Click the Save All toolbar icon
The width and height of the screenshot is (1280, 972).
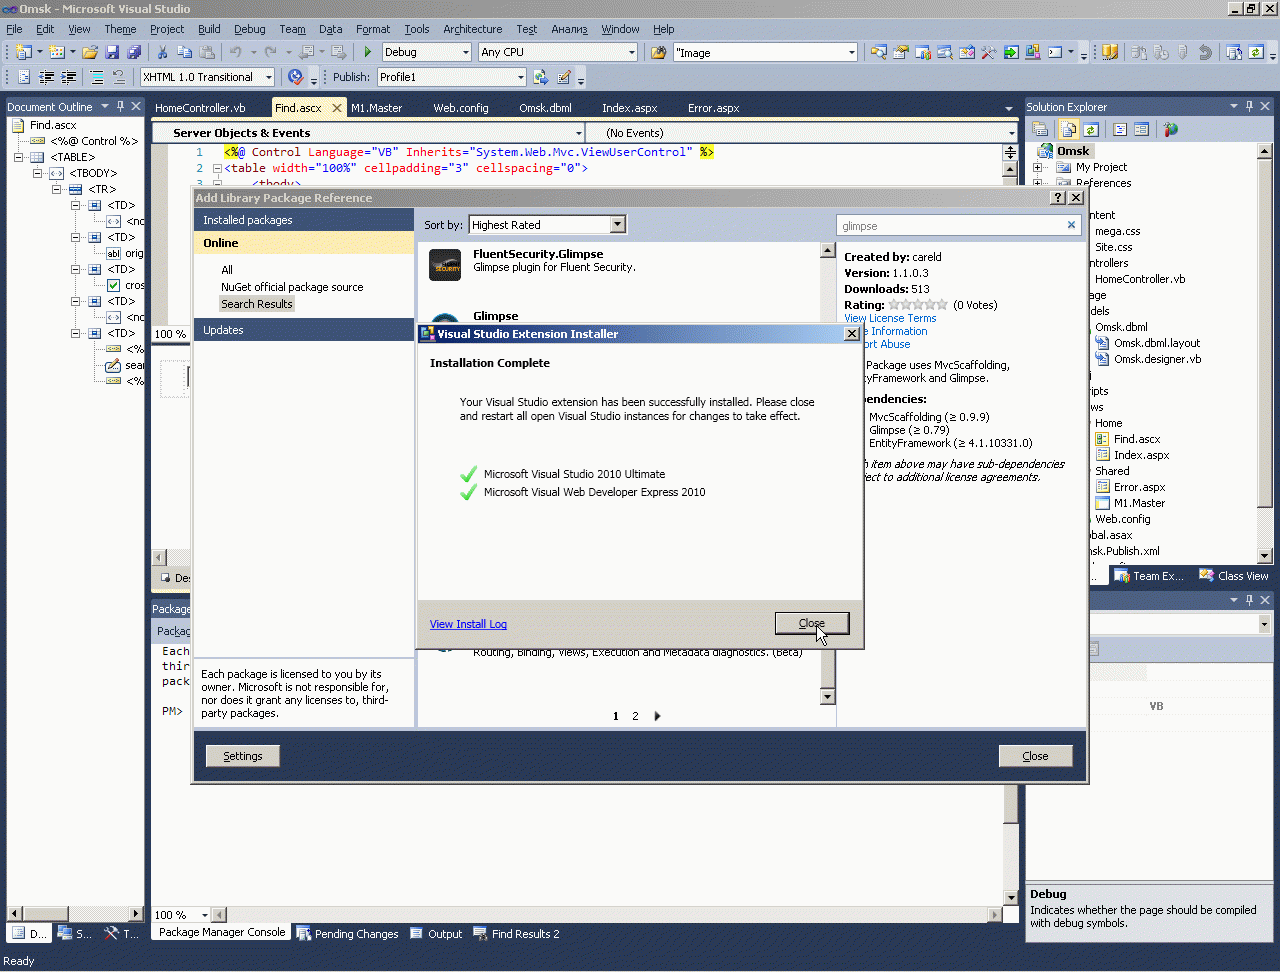[x=134, y=52]
